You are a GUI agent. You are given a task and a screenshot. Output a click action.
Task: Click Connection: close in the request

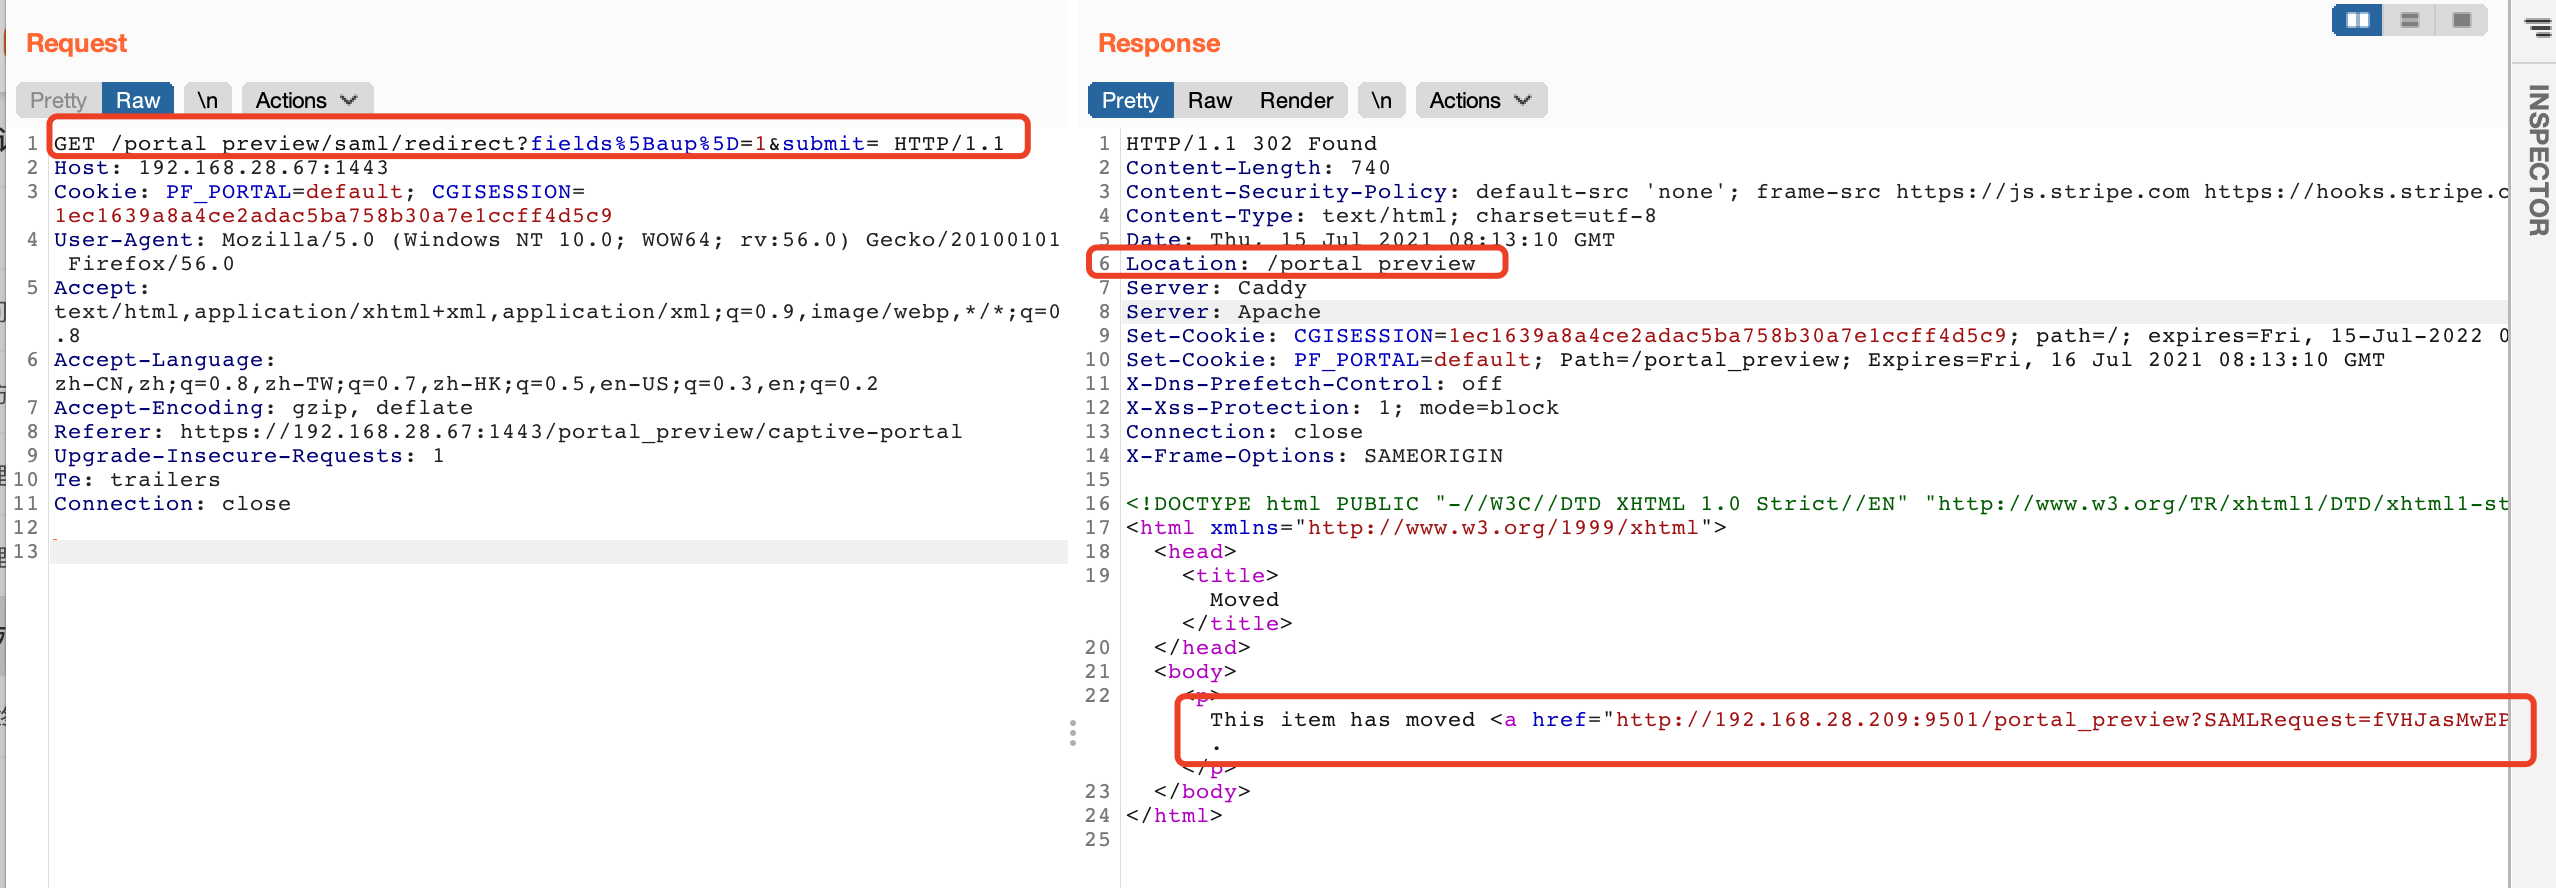[x=172, y=504]
